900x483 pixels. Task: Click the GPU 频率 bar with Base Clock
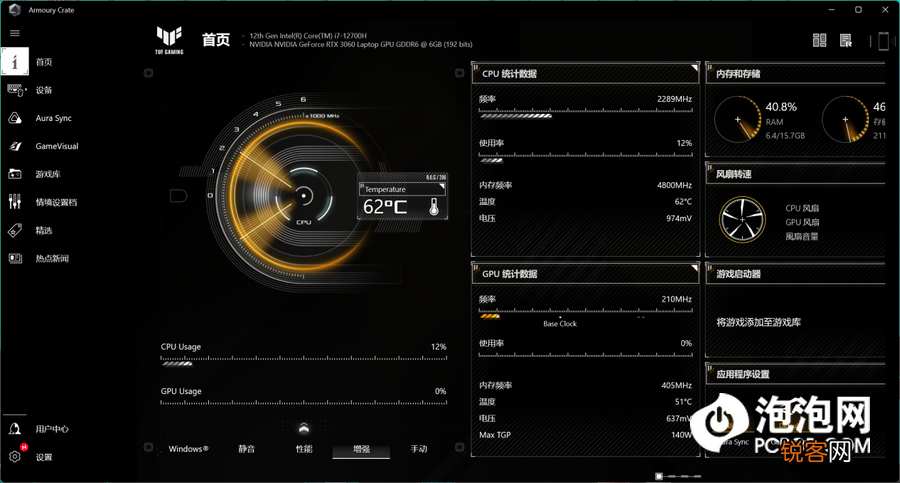pos(585,314)
